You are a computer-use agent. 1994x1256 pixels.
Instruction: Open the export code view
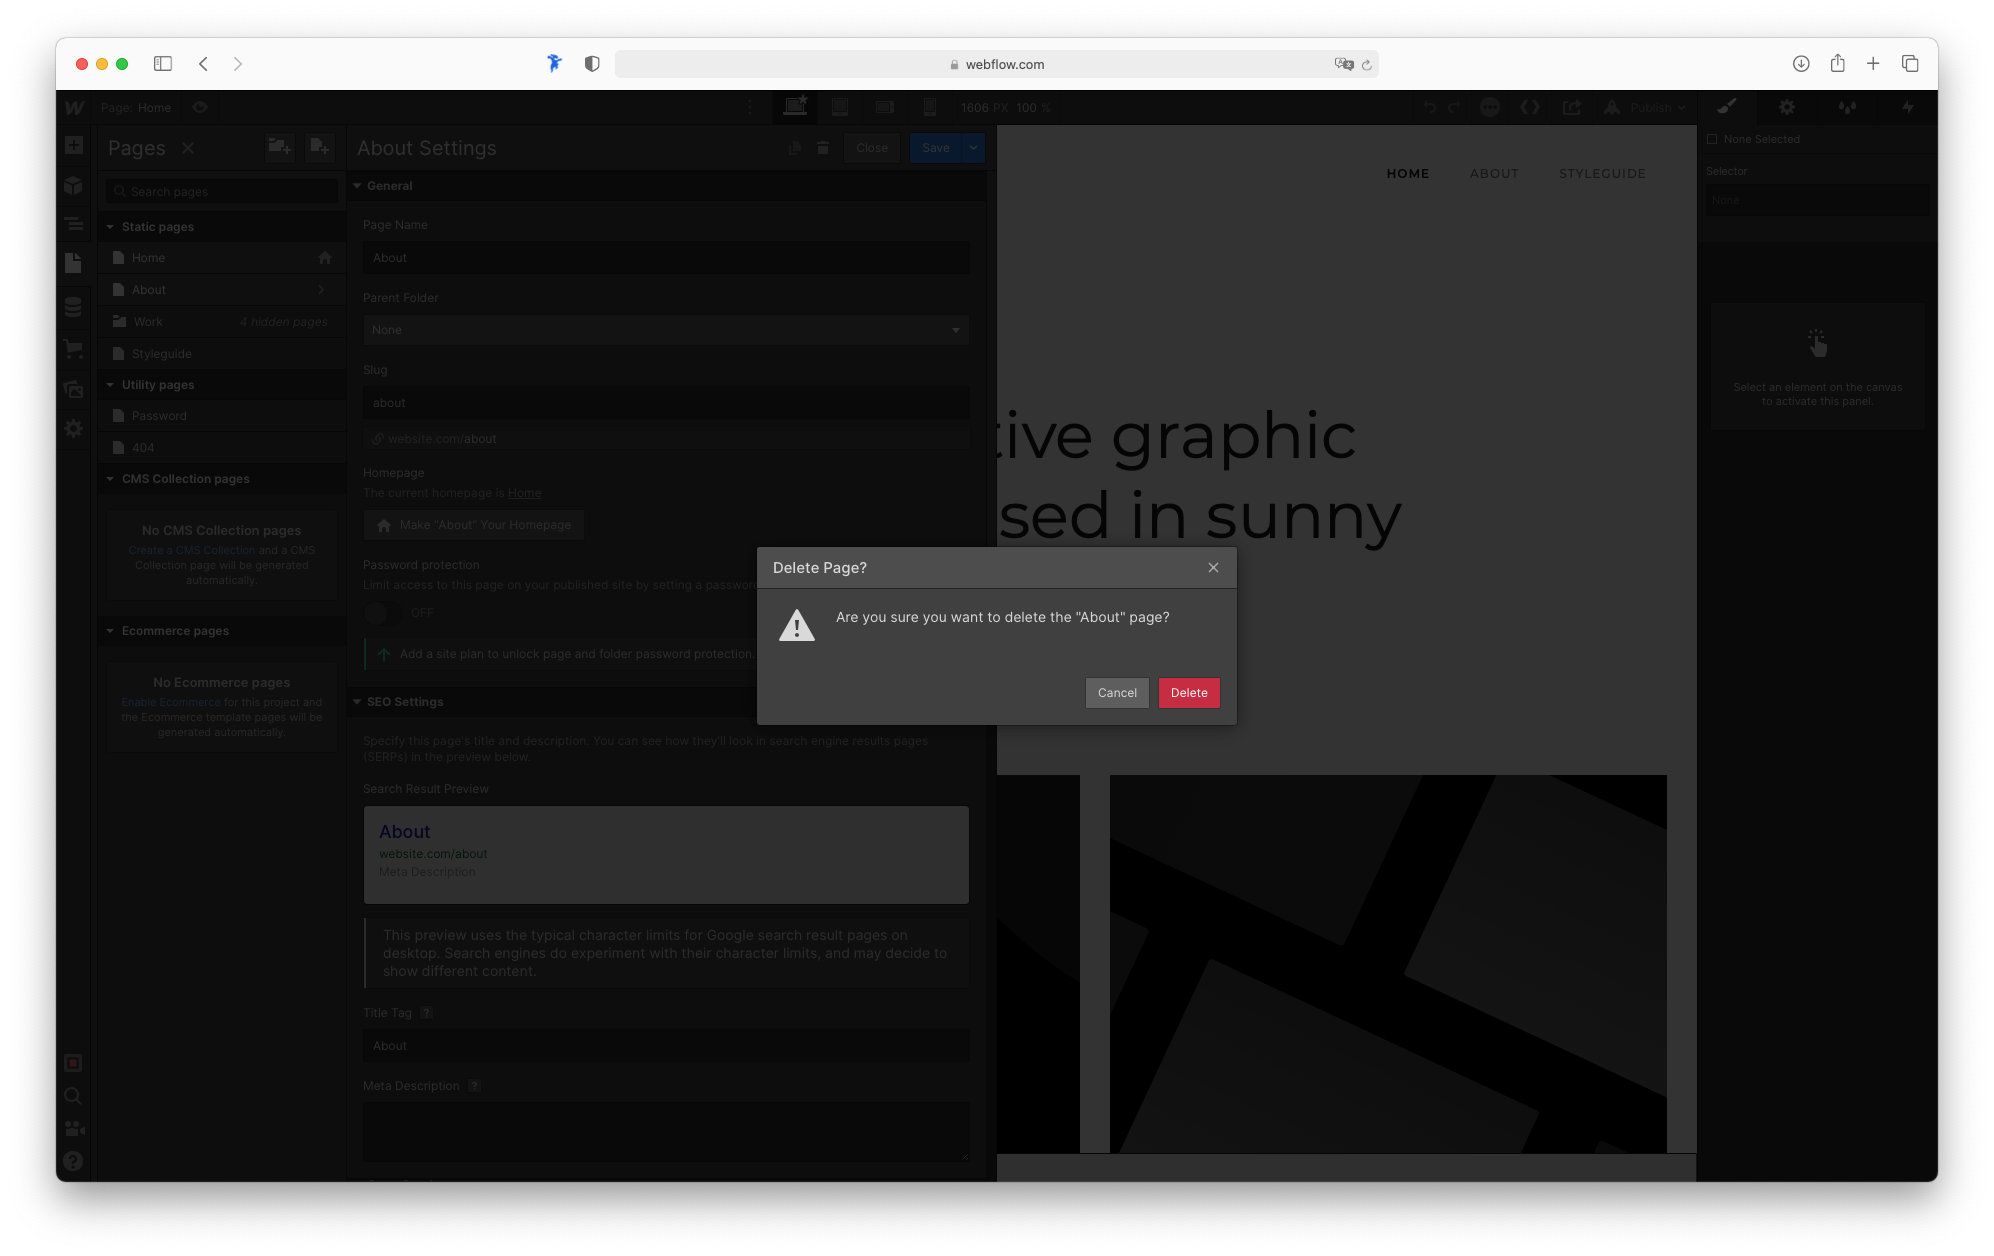(1529, 107)
